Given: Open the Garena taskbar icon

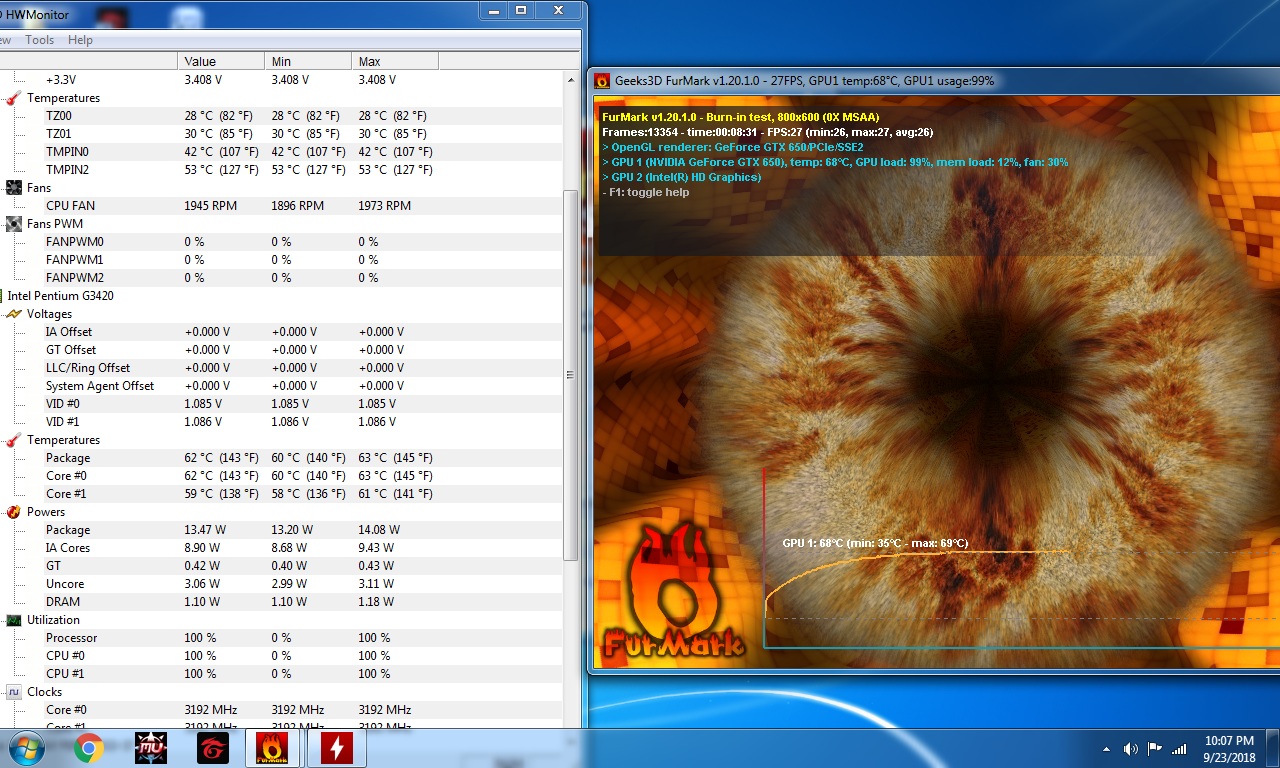Looking at the screenshot, I should [x=213, y=748].
